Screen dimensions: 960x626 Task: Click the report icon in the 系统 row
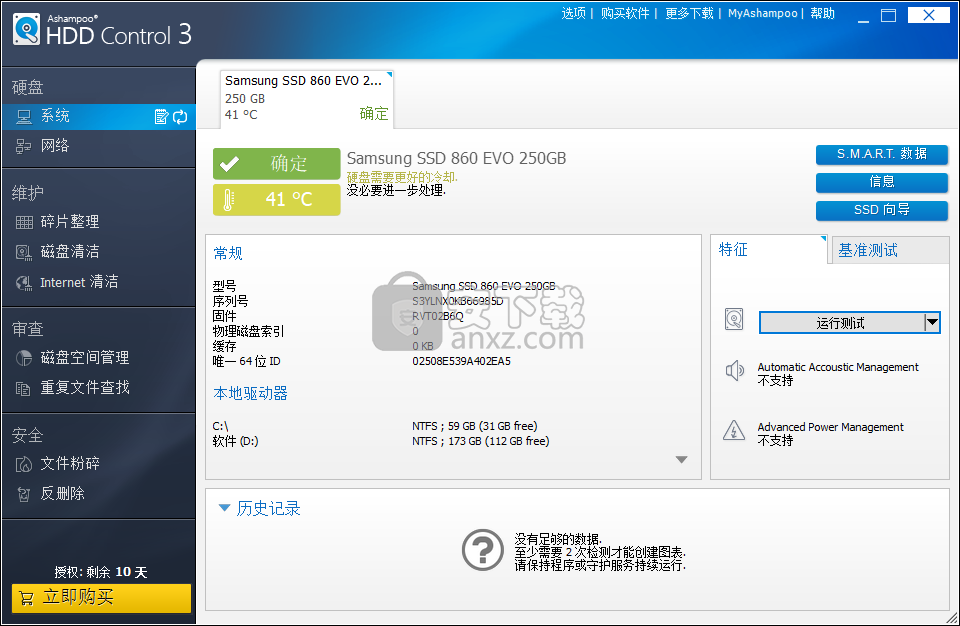[x=161, y=116]
